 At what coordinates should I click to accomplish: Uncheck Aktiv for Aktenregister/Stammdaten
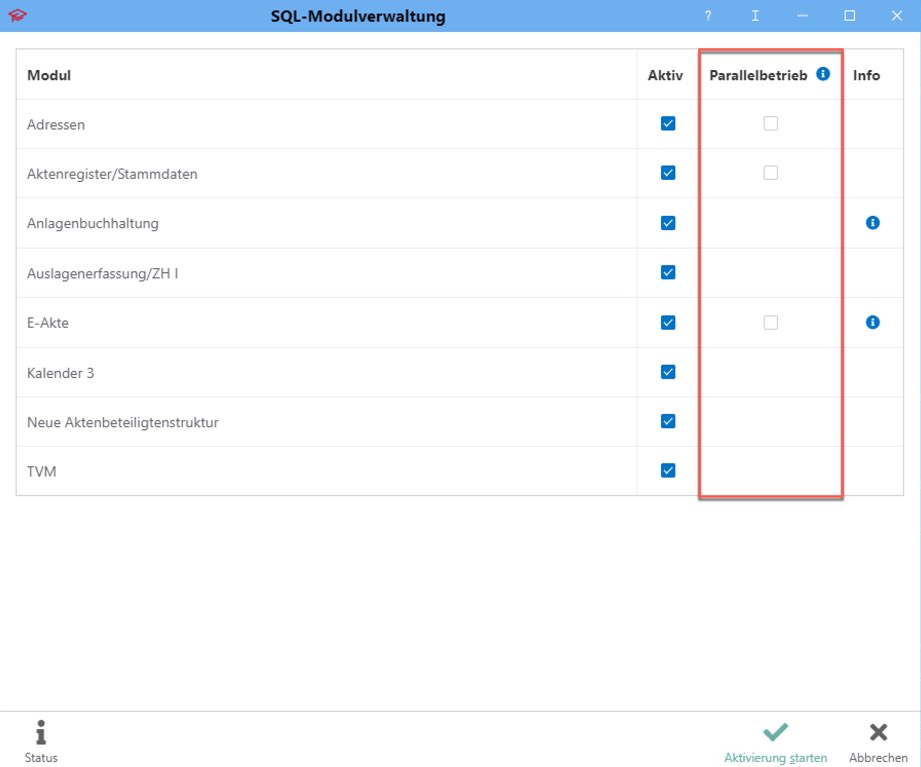point(668,173)
